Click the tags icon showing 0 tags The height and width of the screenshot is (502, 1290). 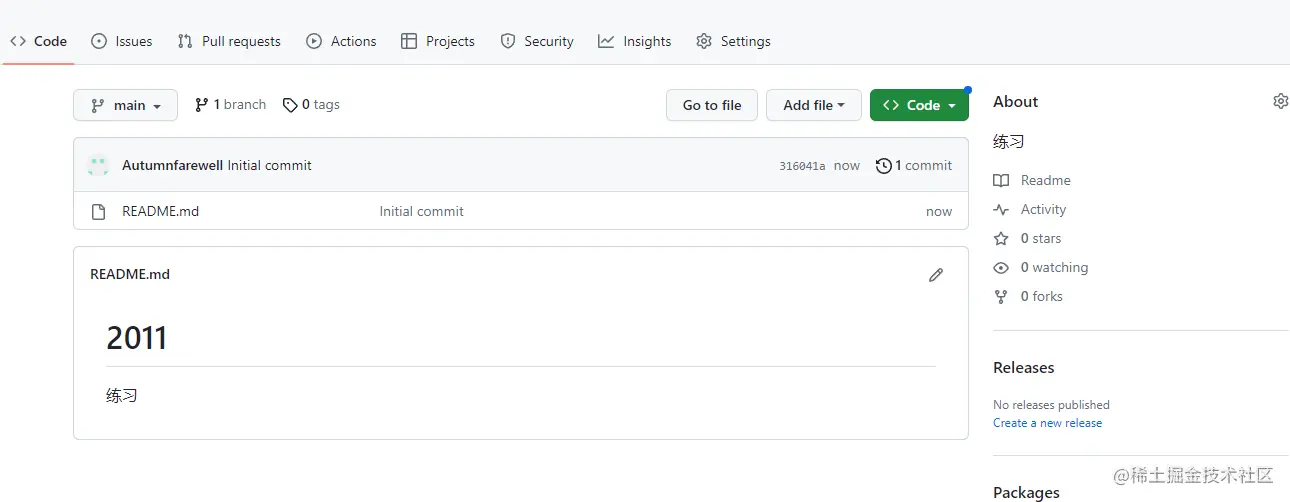pos(290,105)
